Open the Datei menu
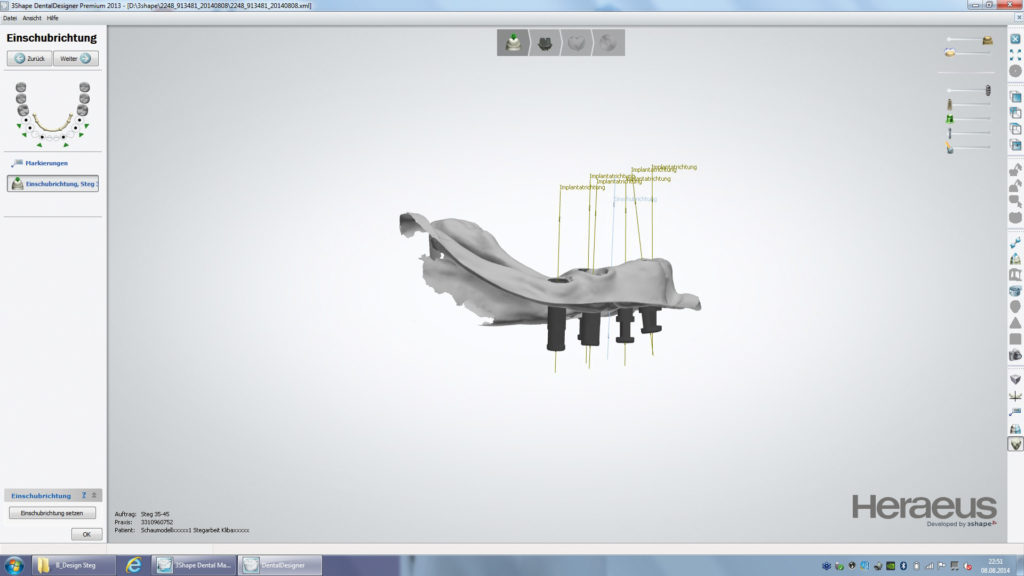The width and height of the screenshot is (1024, 576). pyautogui.click(x=10, y=18)
